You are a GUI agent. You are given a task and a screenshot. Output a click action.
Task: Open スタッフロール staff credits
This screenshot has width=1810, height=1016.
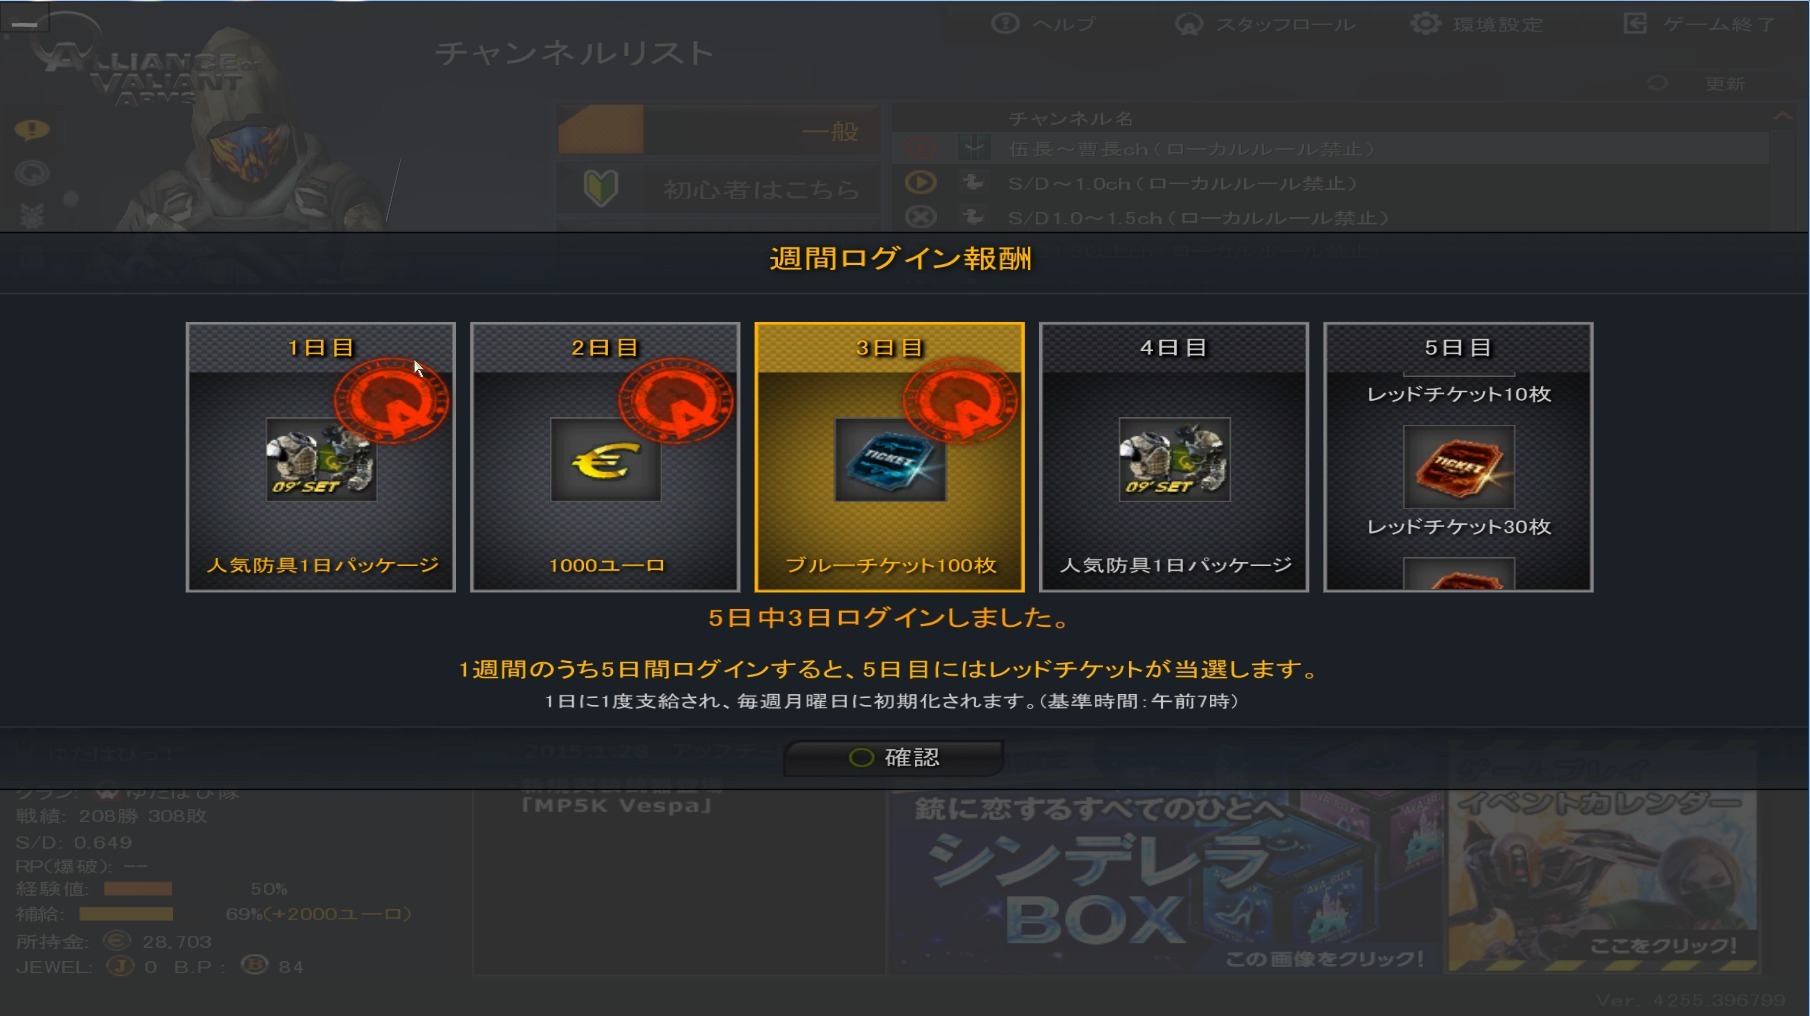pyautogui.click(x=1265, y=23)
